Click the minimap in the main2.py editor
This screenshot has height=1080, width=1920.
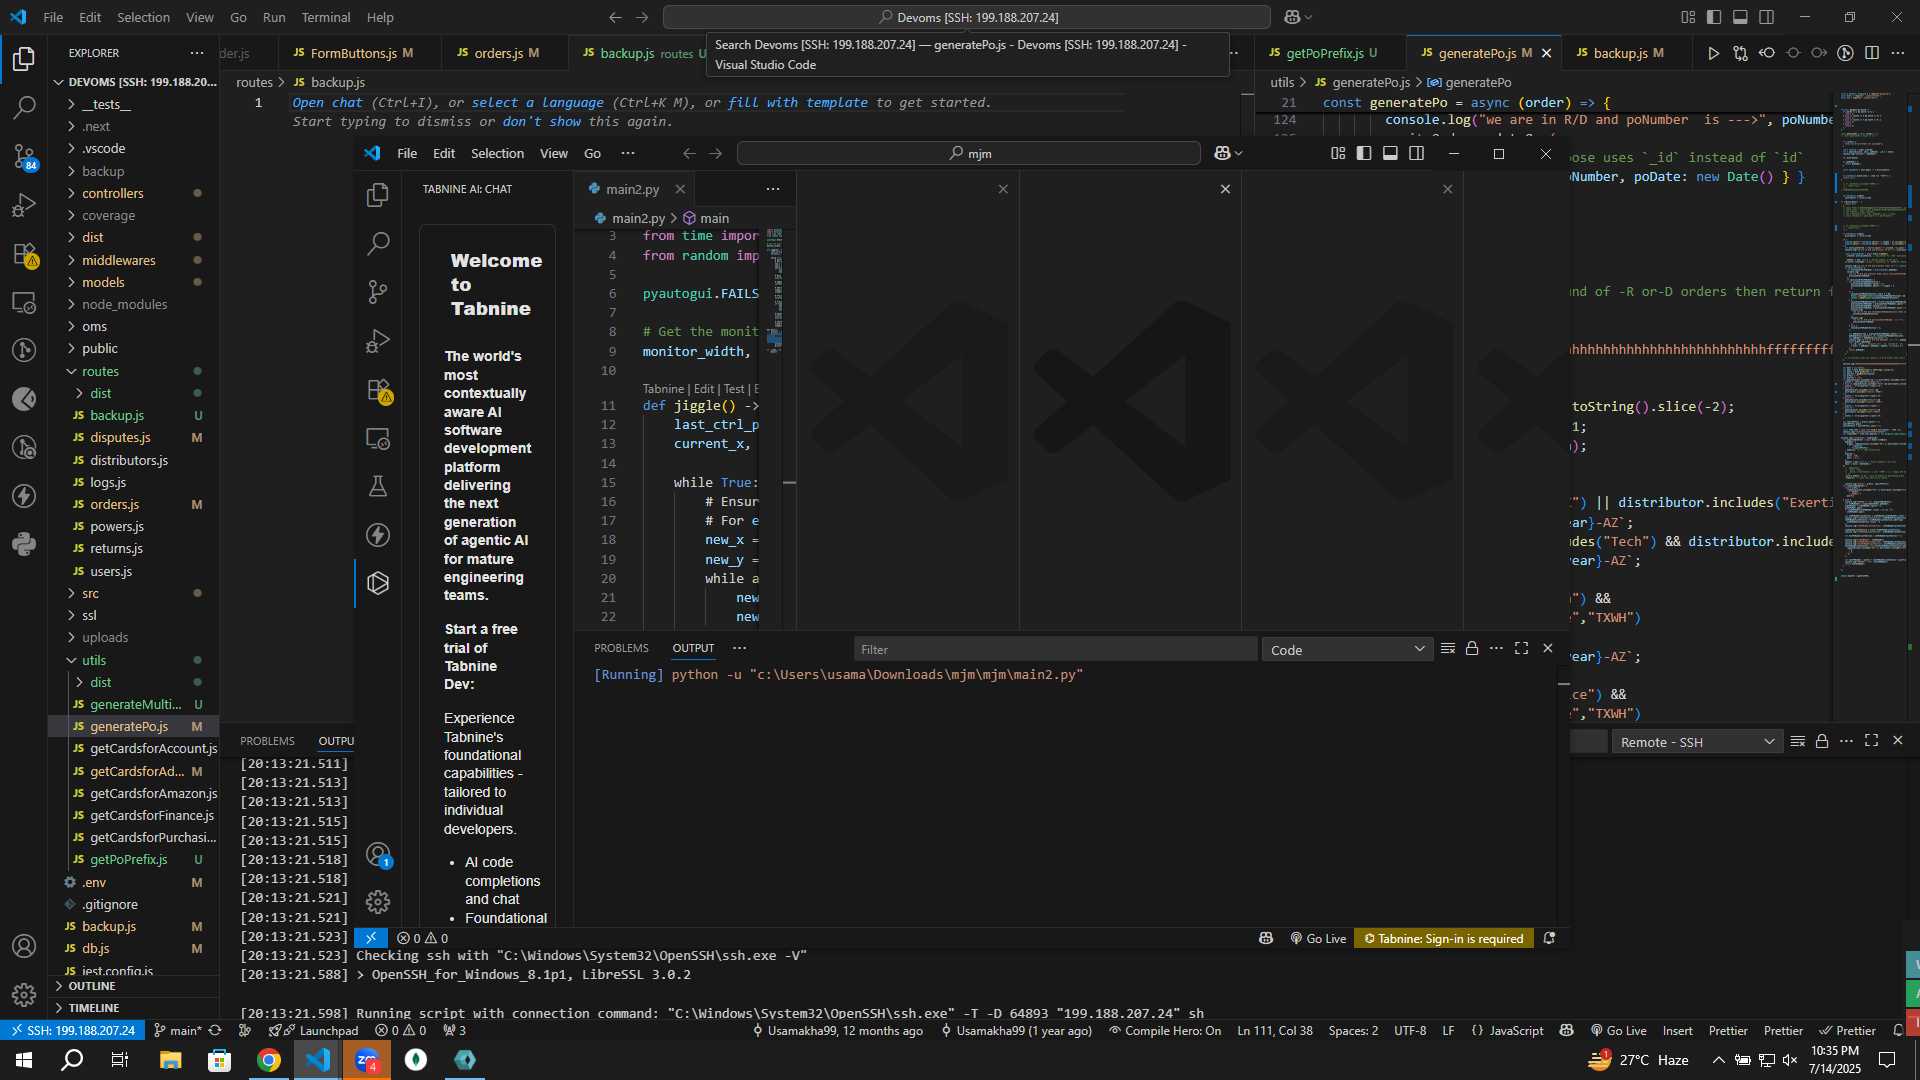point(775,290)
